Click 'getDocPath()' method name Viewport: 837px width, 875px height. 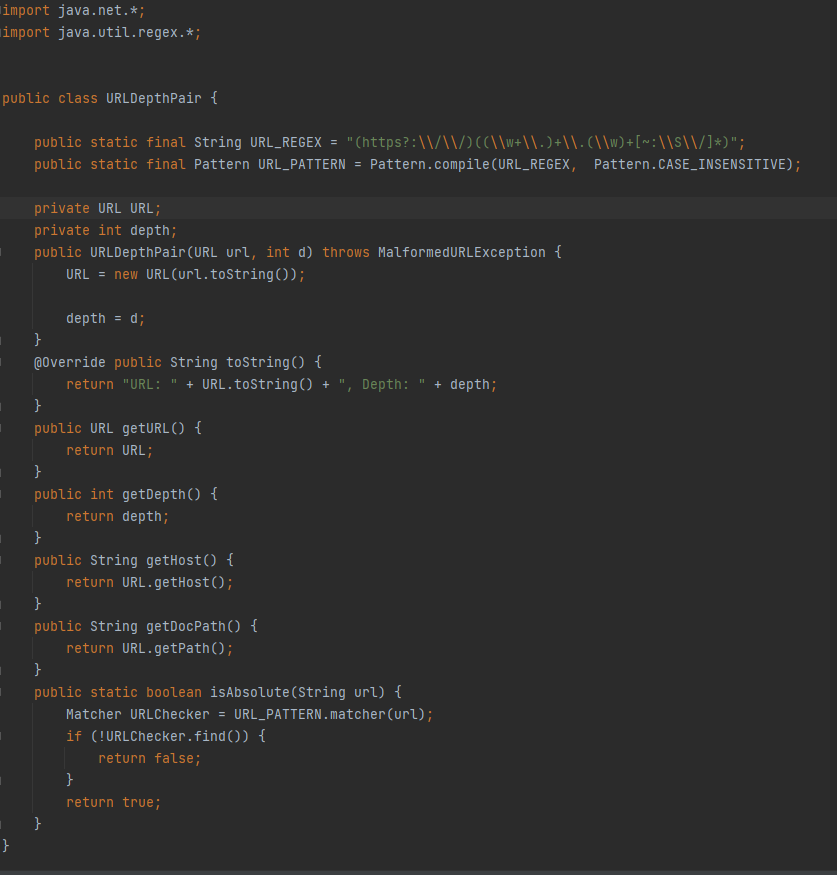[x=194, y=626]
